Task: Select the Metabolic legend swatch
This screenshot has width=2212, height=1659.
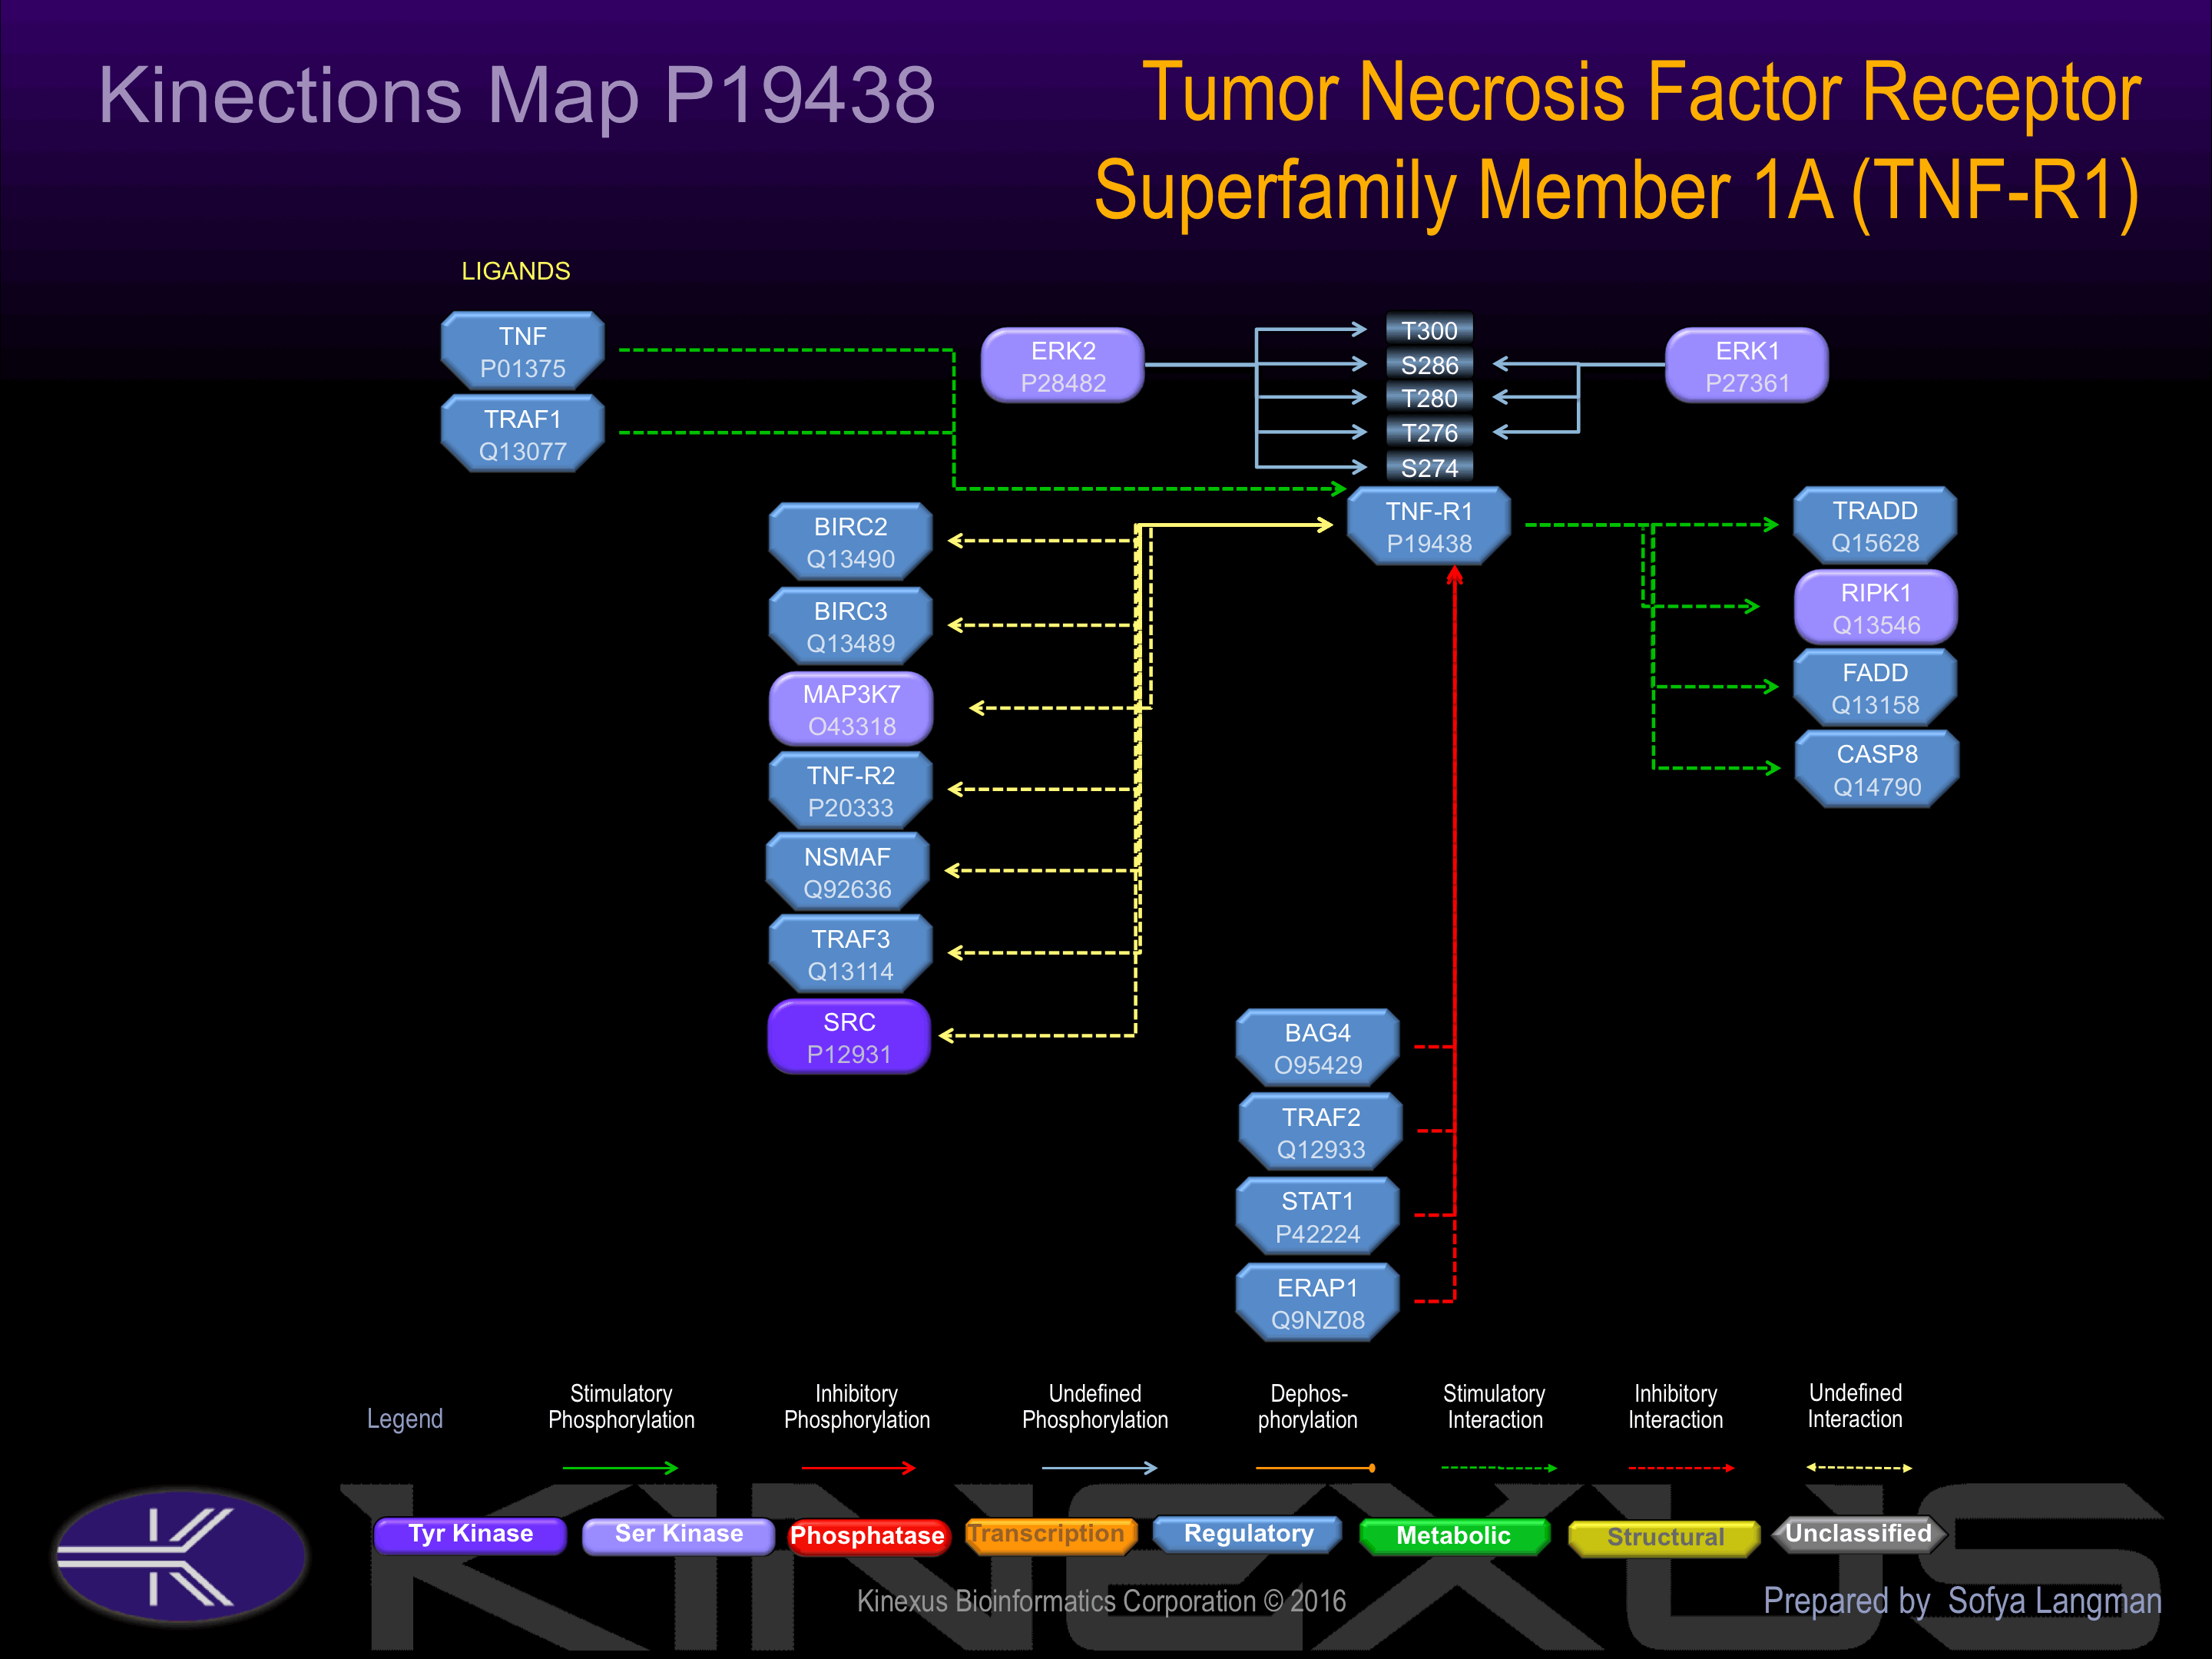Action: point(1453,1536)
